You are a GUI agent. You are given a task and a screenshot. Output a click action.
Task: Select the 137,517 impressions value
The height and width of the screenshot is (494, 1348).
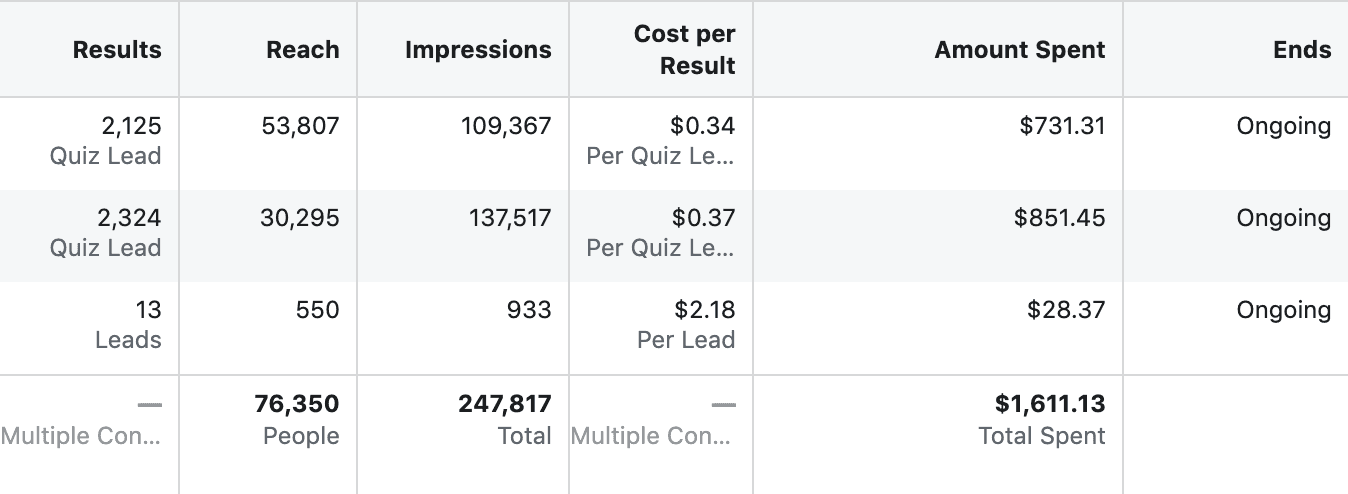pyautogui.click(x=510, y=218)
